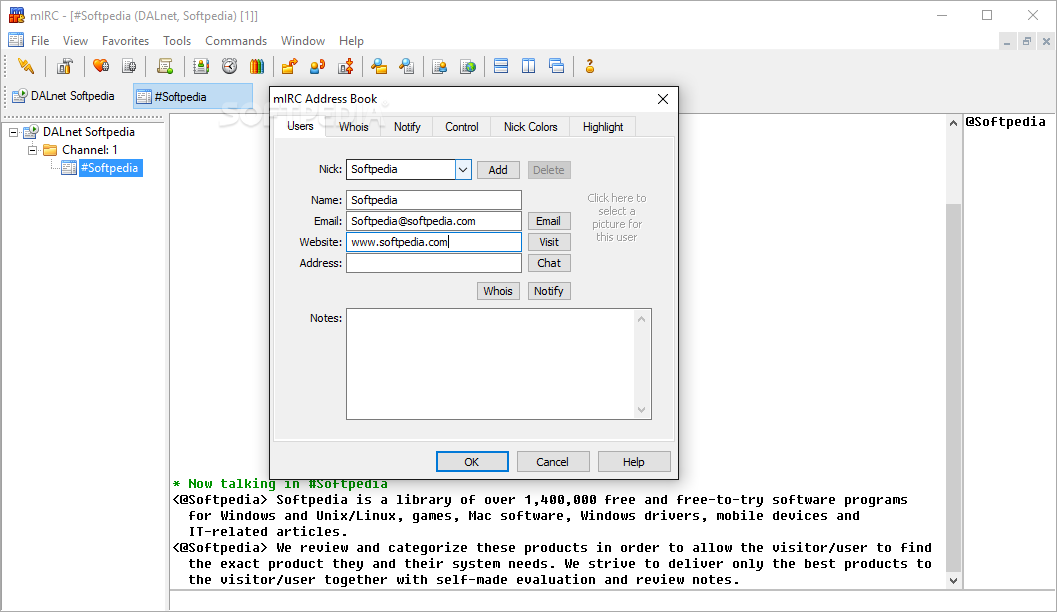Open Colors crayons toolbar icon
Screen dimensions: 1057x612
pyautogui.click(x=257, y=66)
